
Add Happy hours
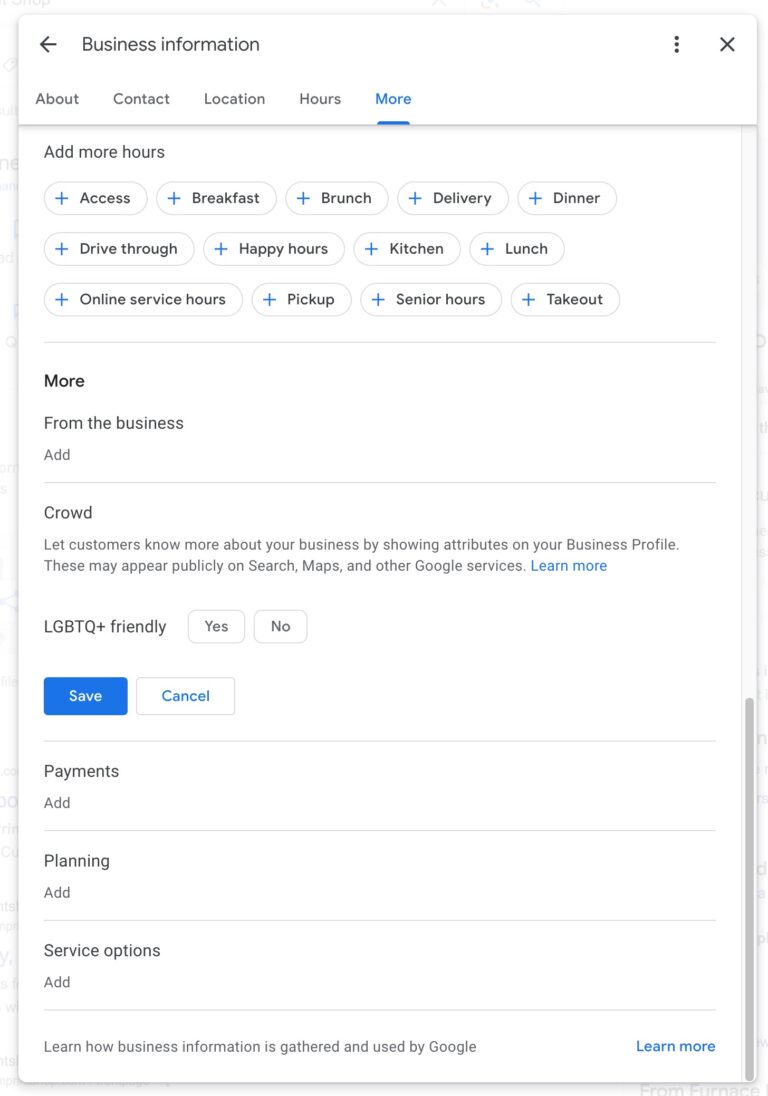(274, 249)
